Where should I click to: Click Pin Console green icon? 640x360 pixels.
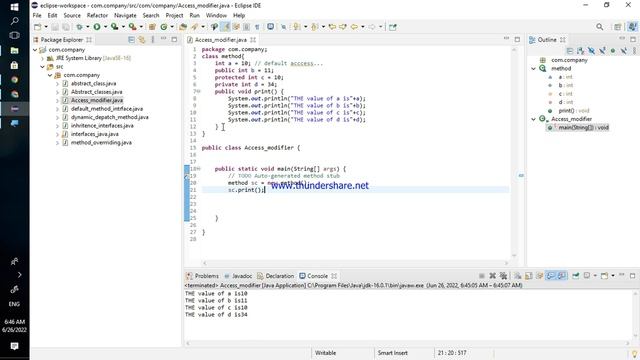coord(576,276)
